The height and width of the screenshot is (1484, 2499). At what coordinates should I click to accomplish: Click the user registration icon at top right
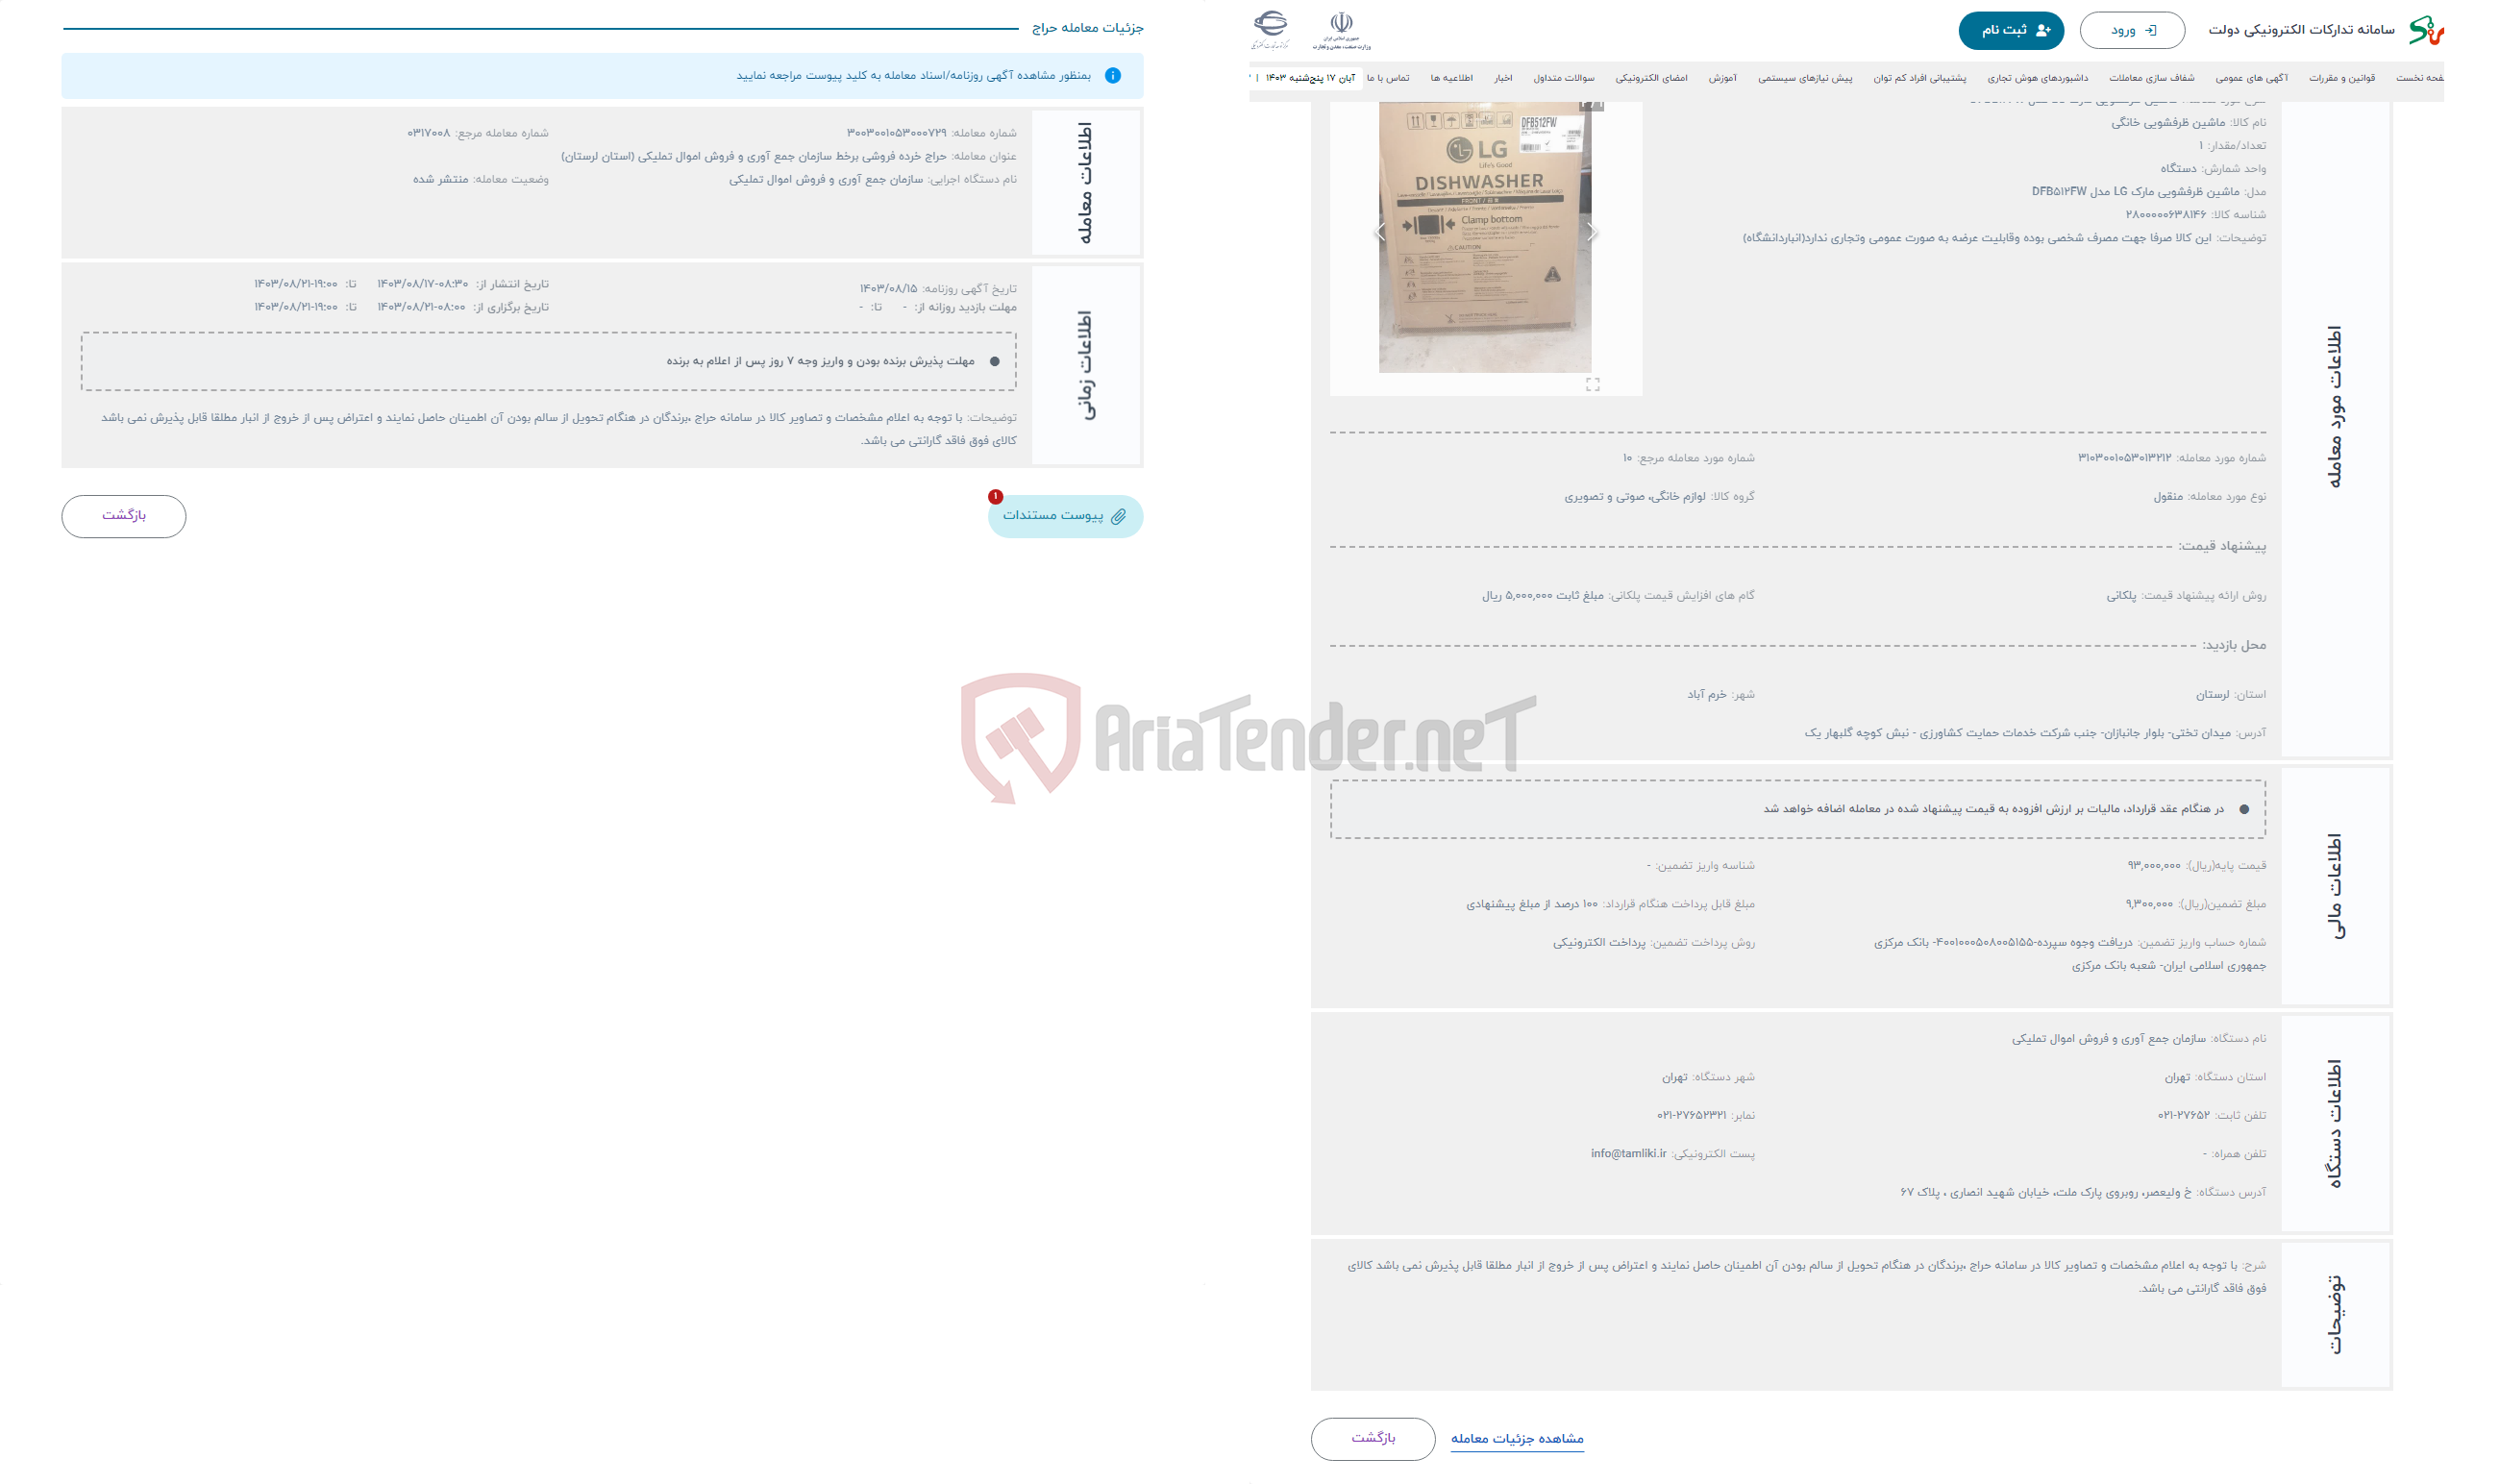pos(2038,27)
